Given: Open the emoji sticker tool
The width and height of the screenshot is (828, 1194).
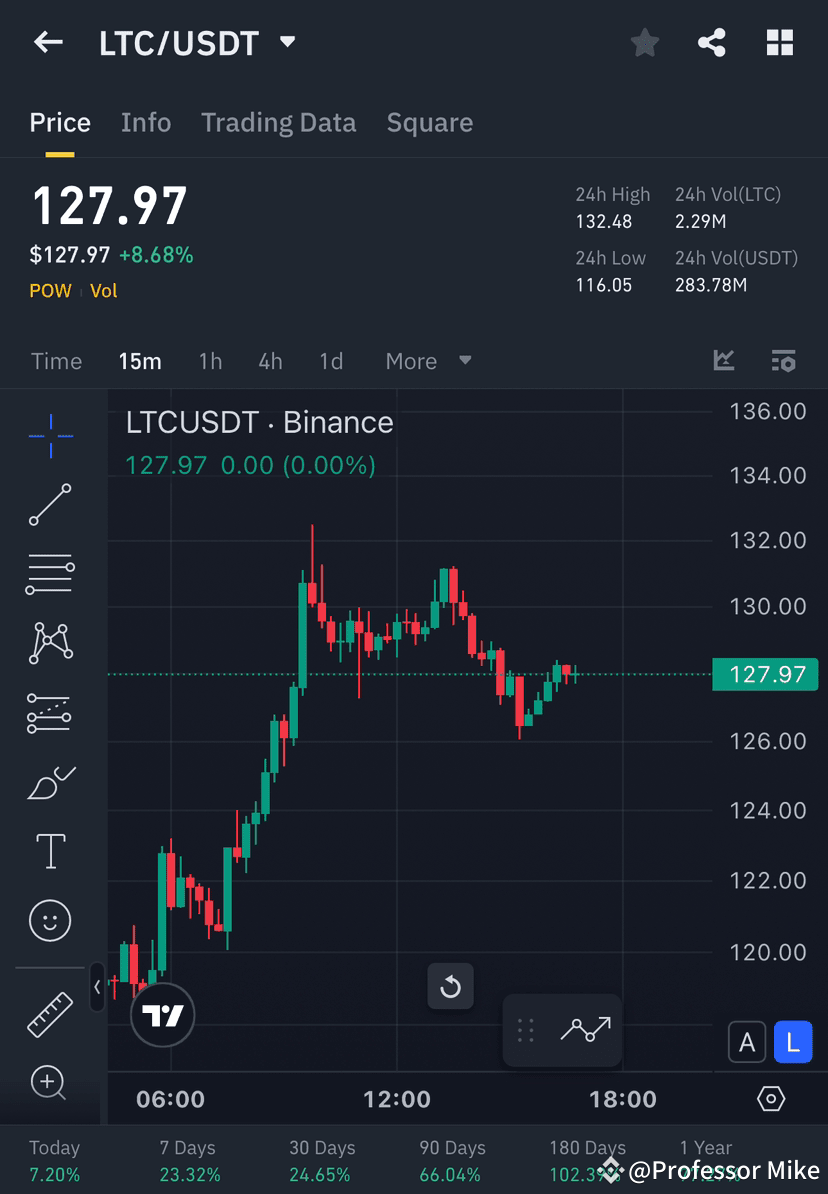Looking at the screenshot, I should tap(50, 920).
